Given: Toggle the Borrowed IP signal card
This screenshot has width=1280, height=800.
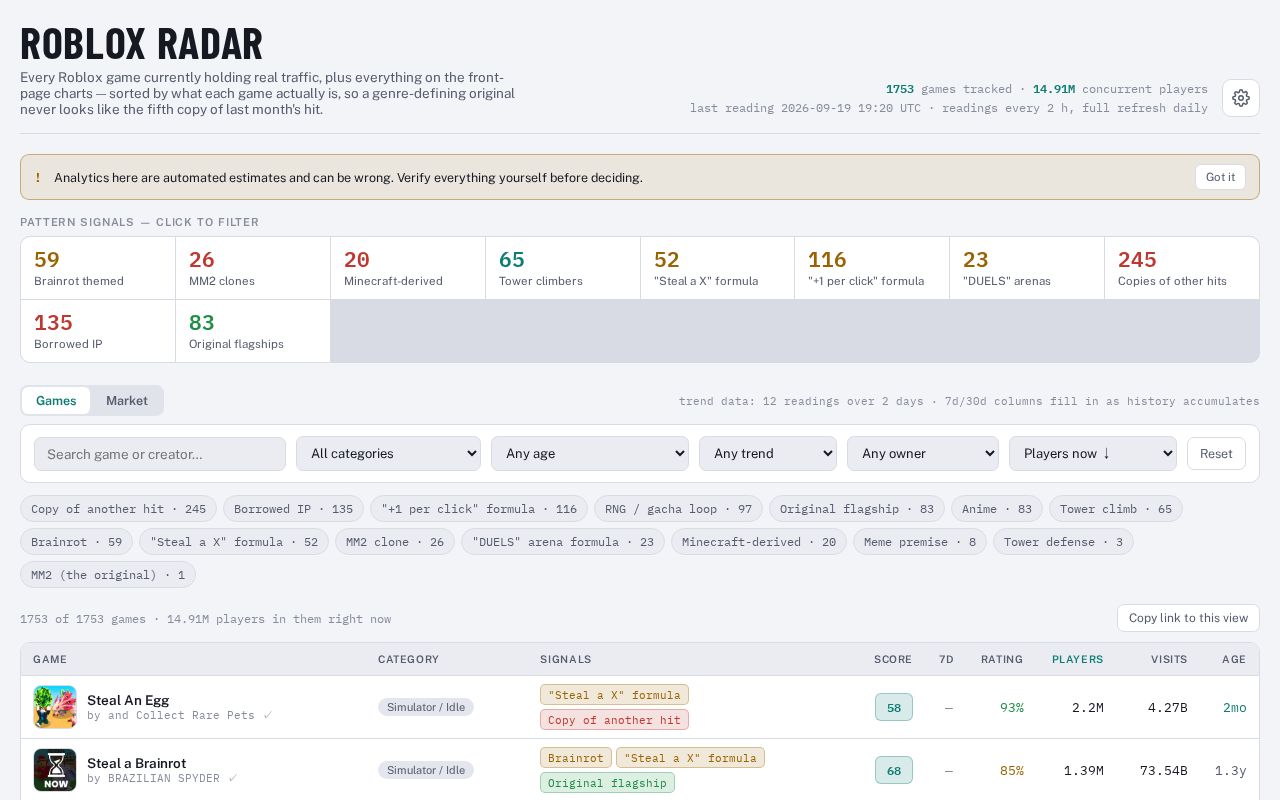Looking at the screenshot, I should click(98, 331).
